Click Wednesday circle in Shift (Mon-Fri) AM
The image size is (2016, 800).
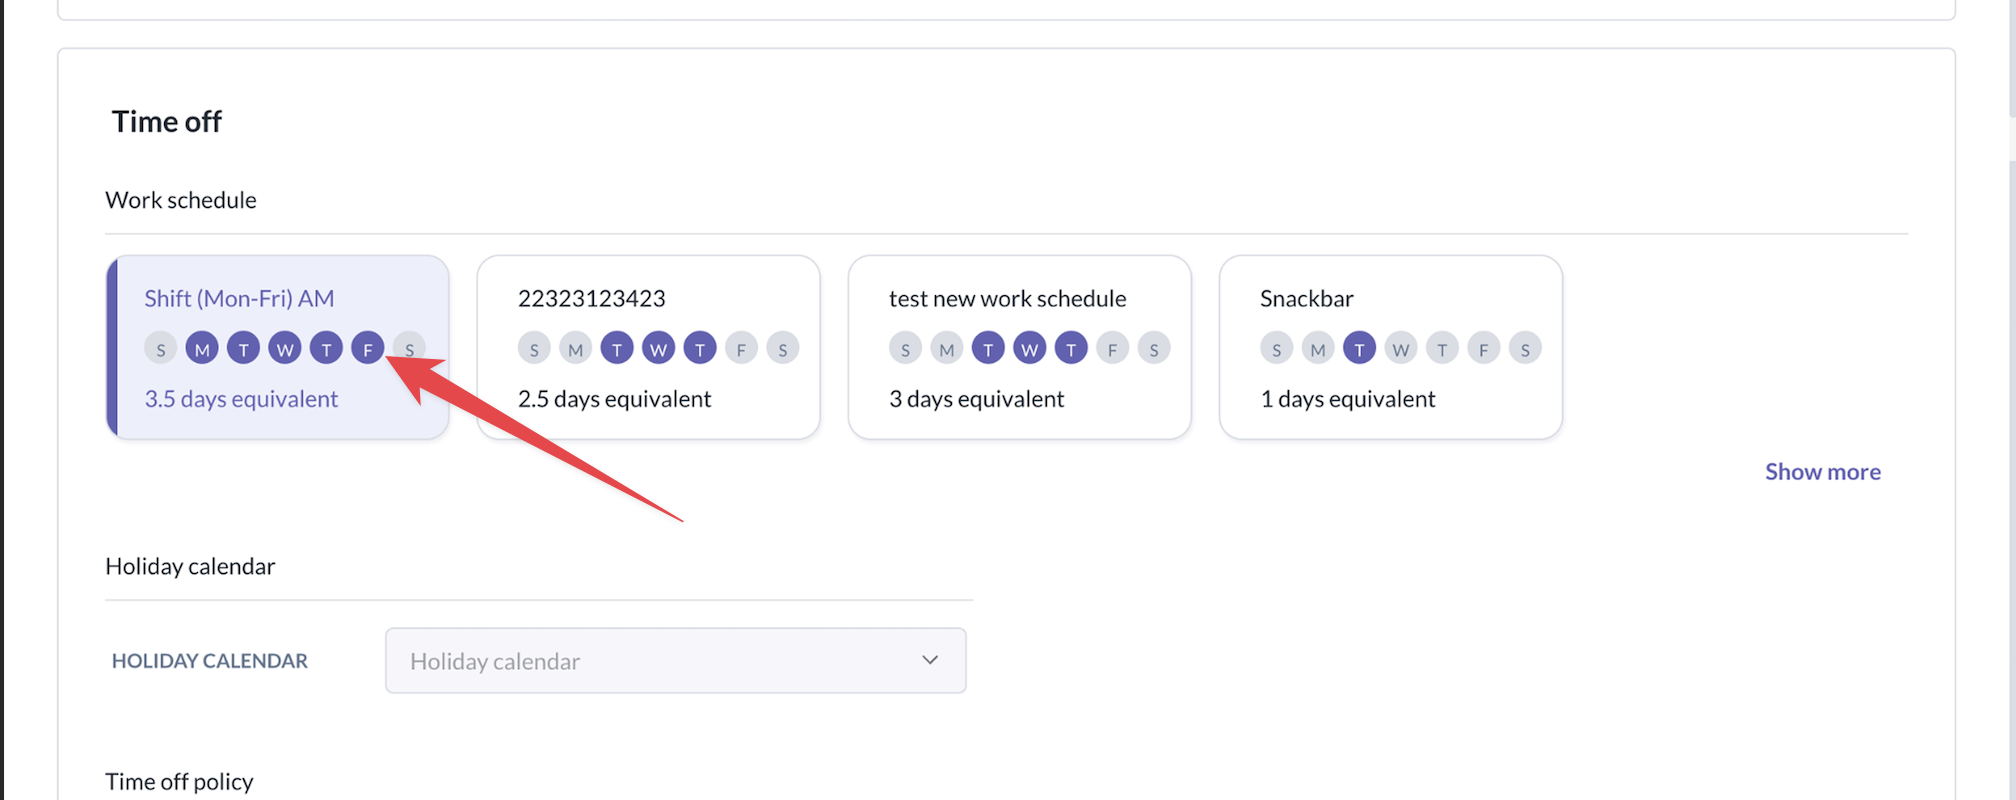pos(285,349)
